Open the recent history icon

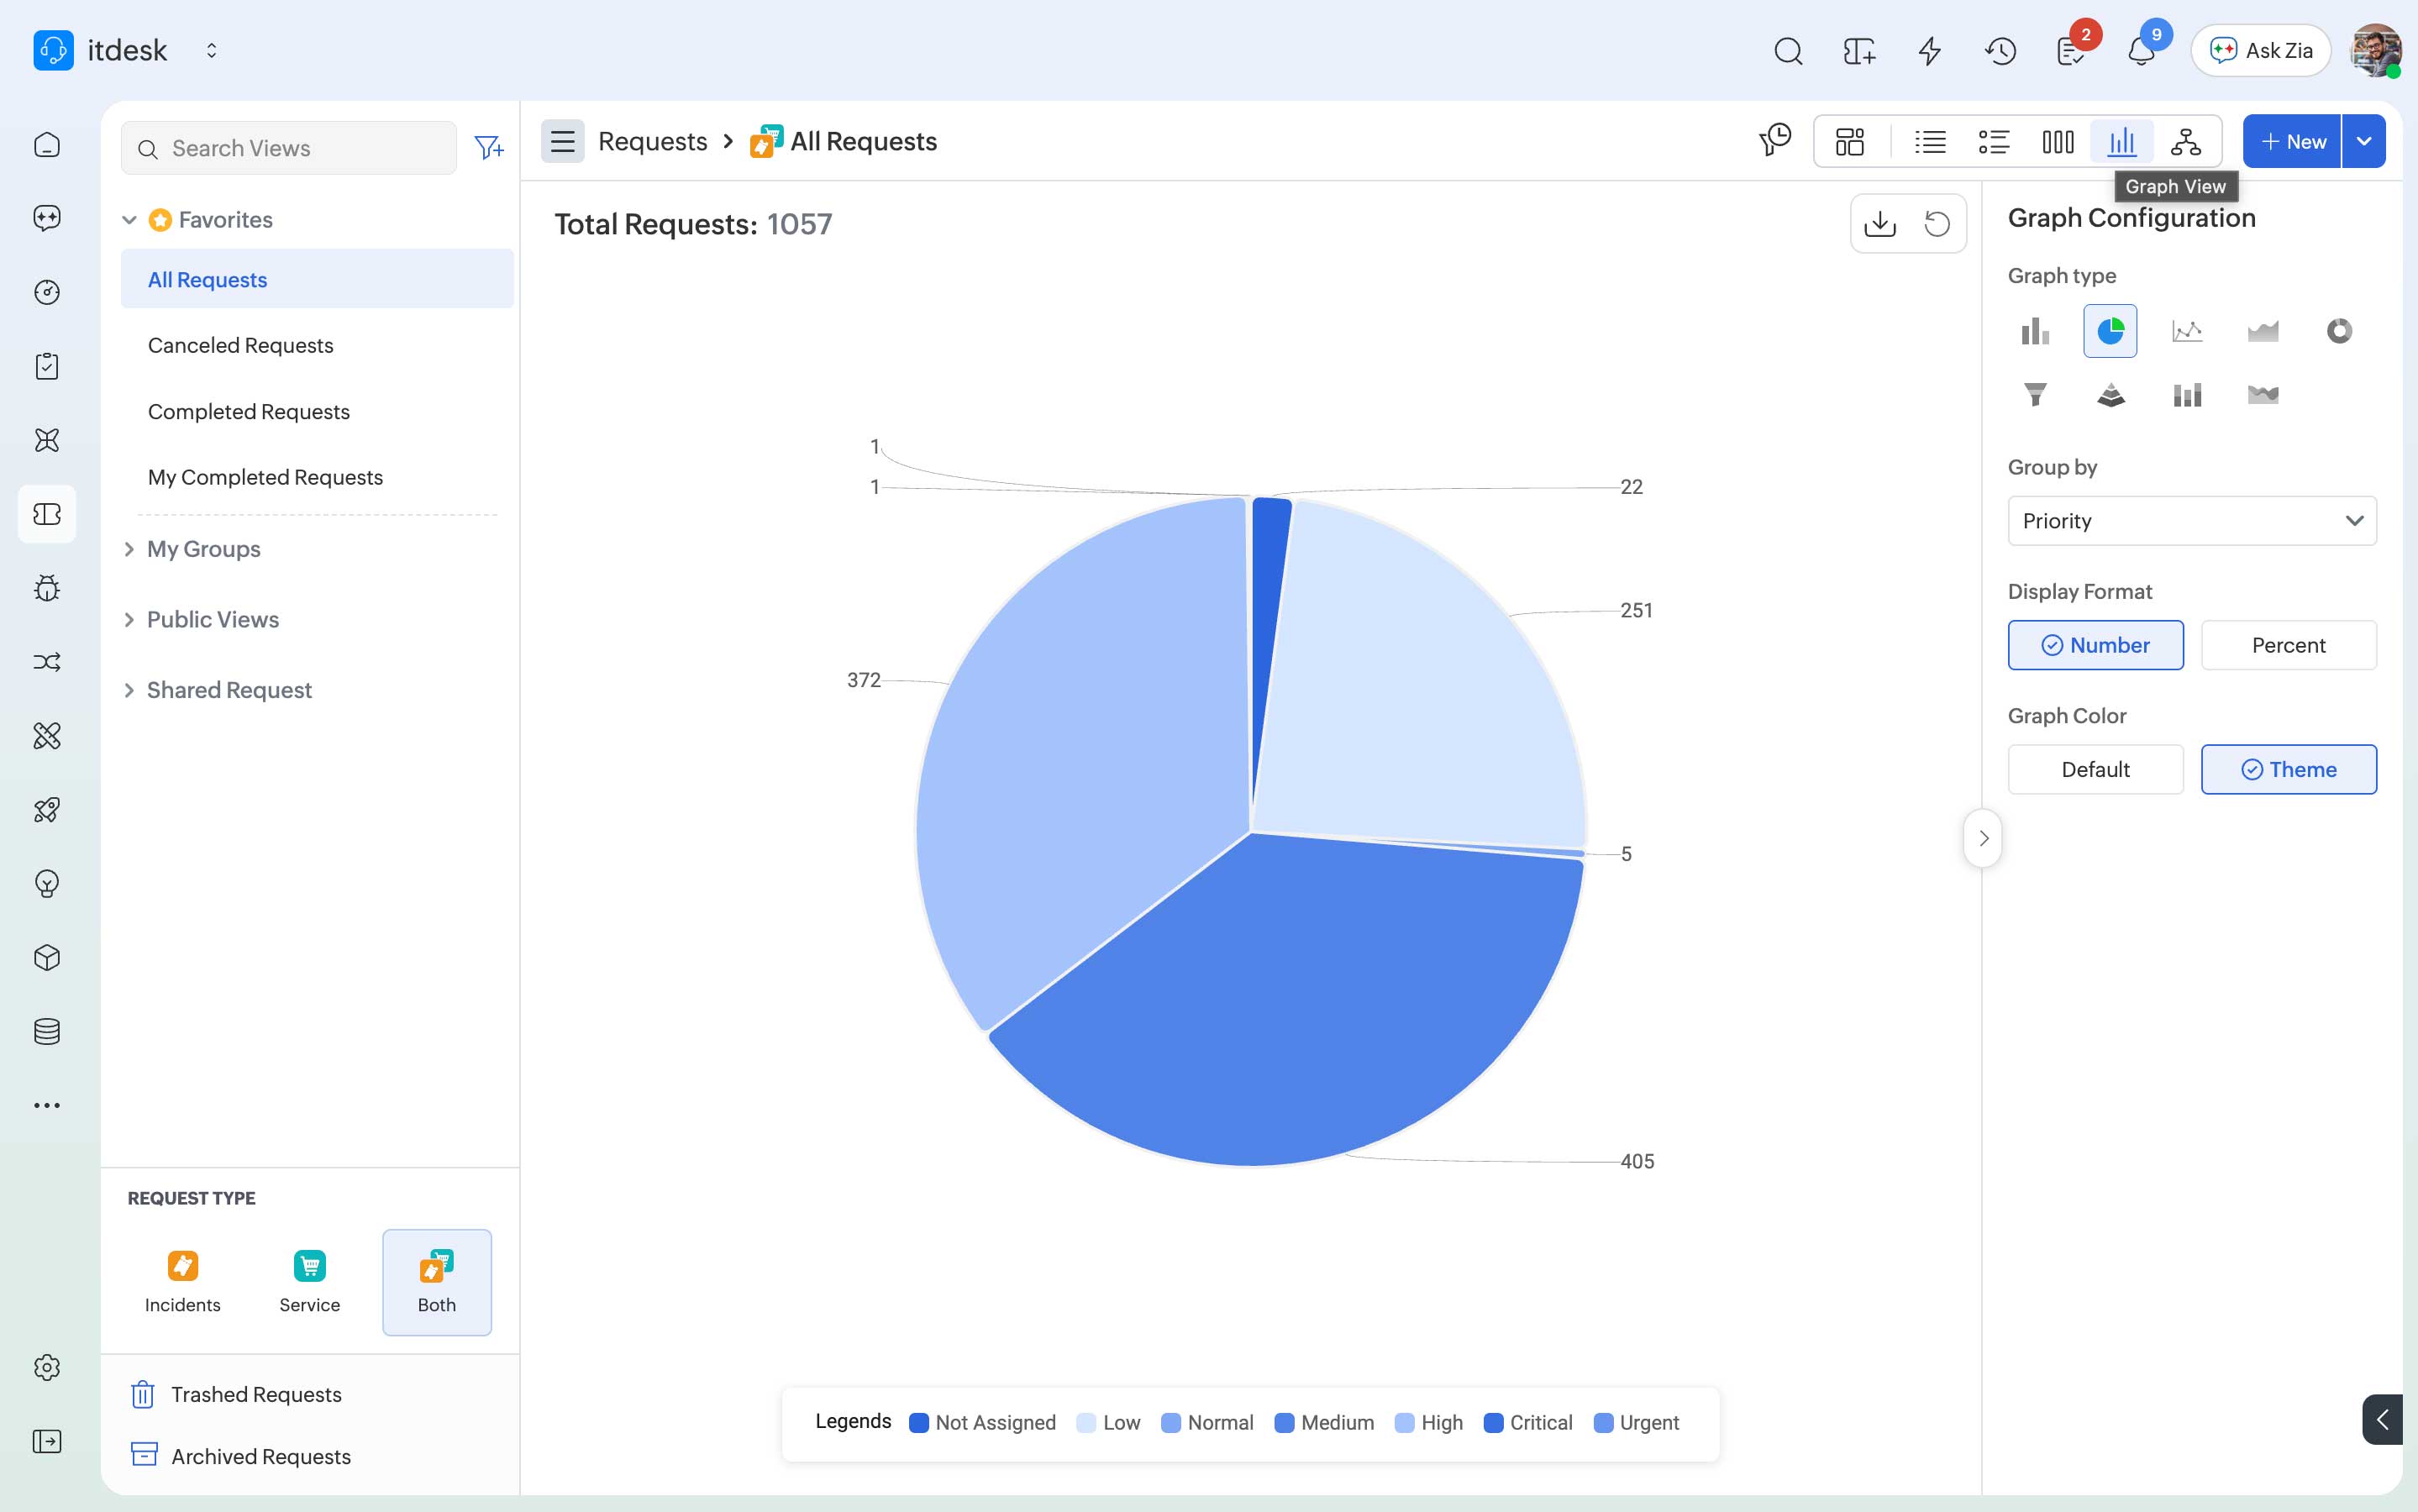[x=2000, y=51]
